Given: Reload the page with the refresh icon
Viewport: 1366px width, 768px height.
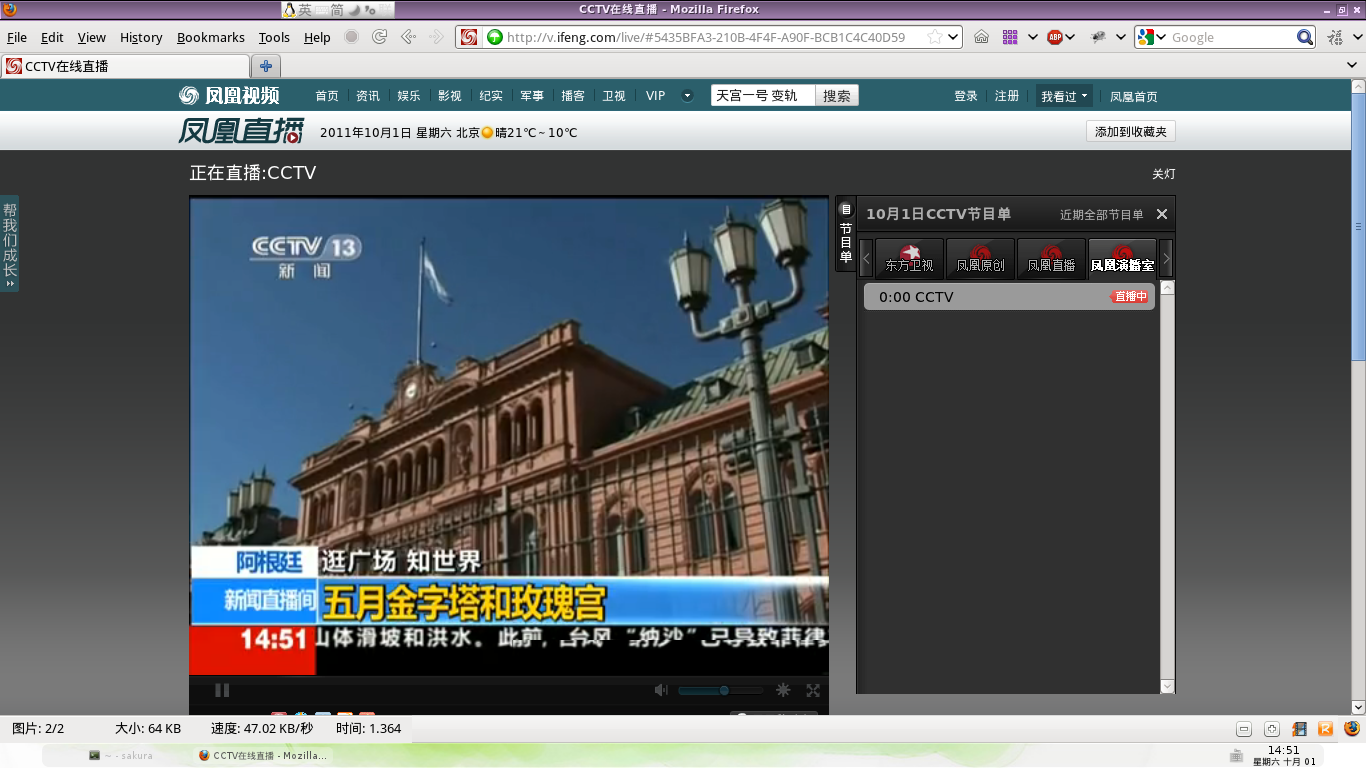Looking at the screenshot, I should (380, 37).
